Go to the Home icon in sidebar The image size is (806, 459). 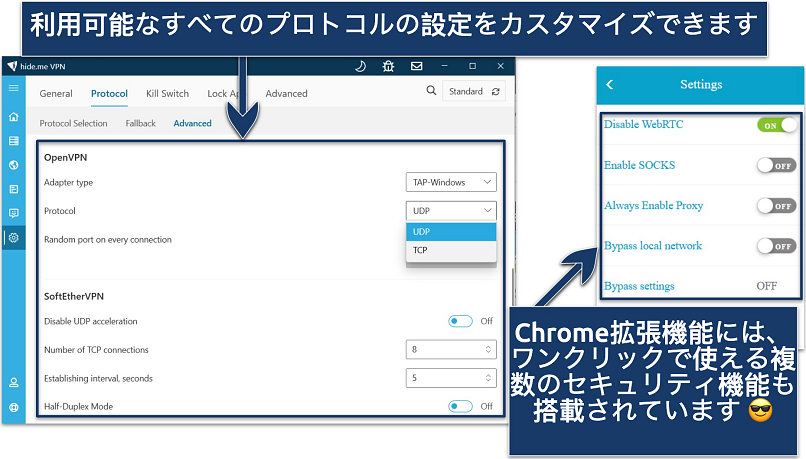coord(14,117)
